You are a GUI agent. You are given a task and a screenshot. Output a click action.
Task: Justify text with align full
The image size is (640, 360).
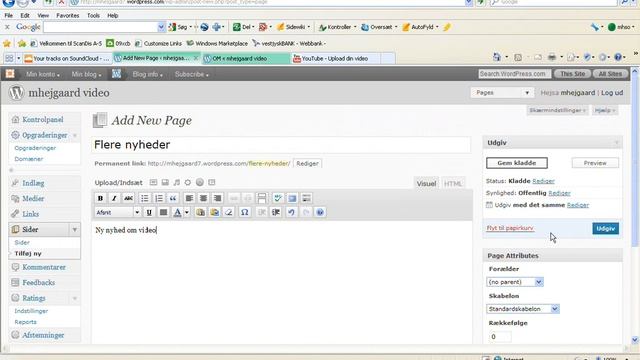click(x=163, y=212)
